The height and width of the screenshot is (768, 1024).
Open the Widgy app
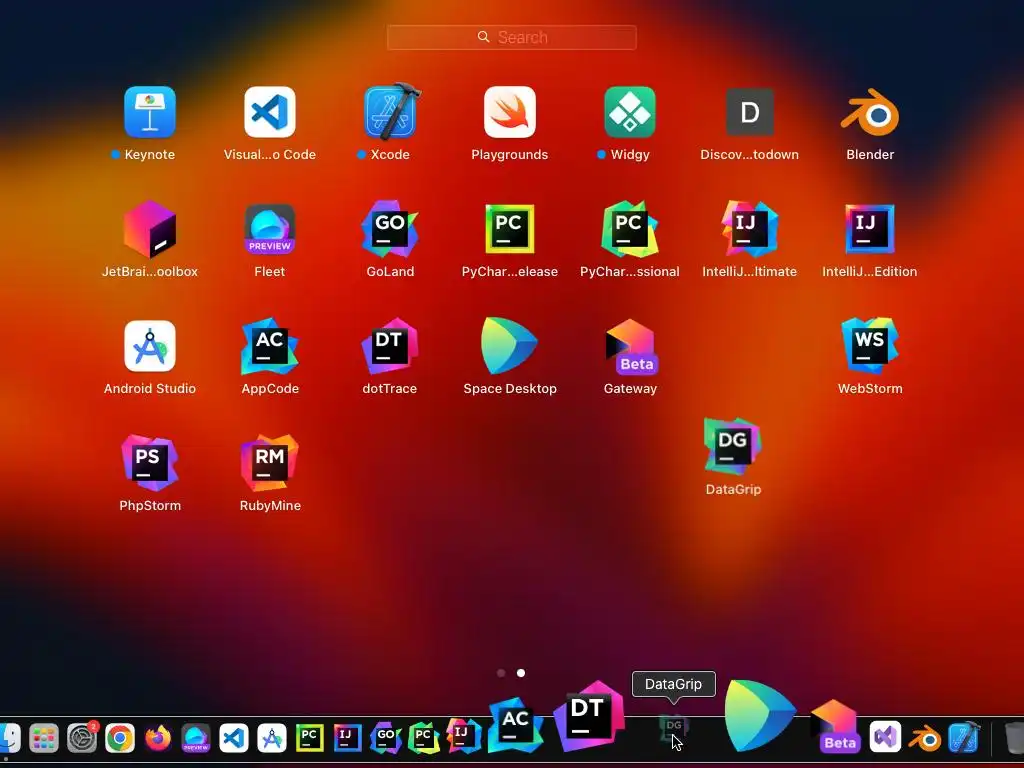pos(630,112)
